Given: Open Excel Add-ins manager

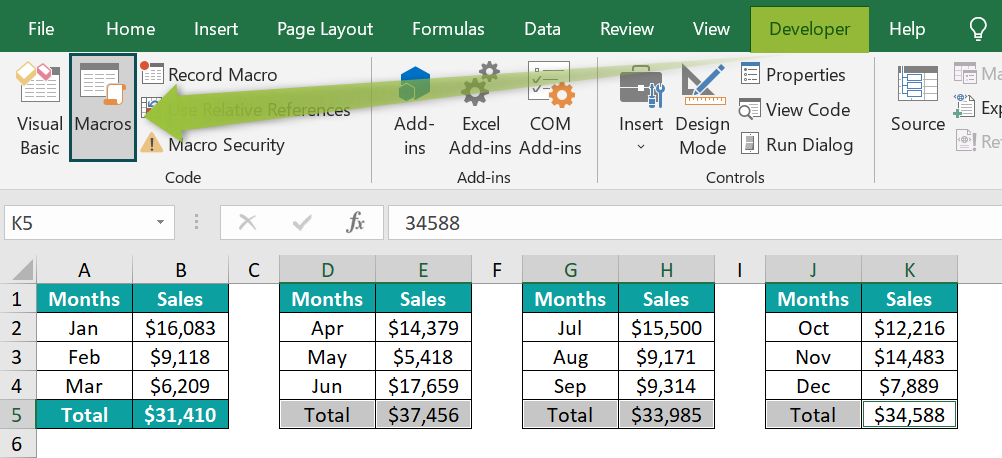Looking at the screenshot, I should pyautogui.click(x=480, y=109).
